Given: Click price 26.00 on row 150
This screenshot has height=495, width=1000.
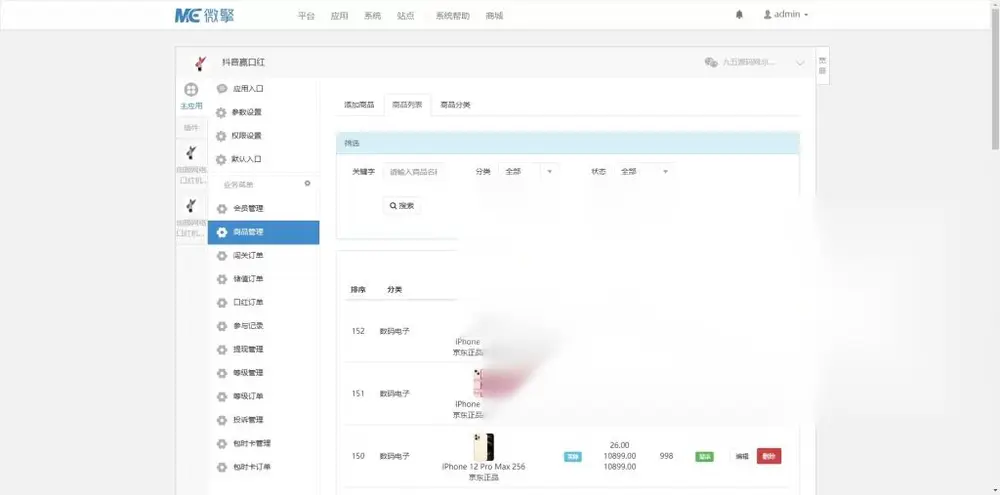Looking at the screenshot, I should [619, 445].
